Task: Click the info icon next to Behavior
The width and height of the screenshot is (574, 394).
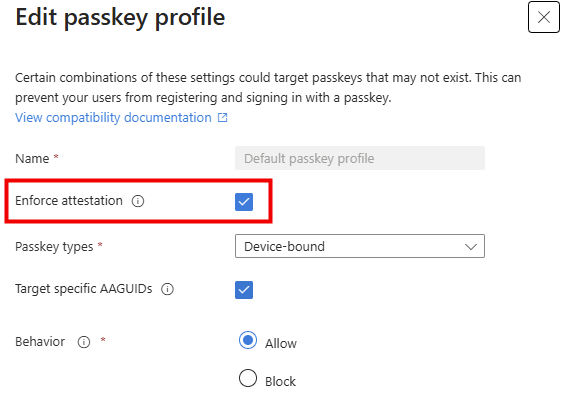Action: (84, 342)
